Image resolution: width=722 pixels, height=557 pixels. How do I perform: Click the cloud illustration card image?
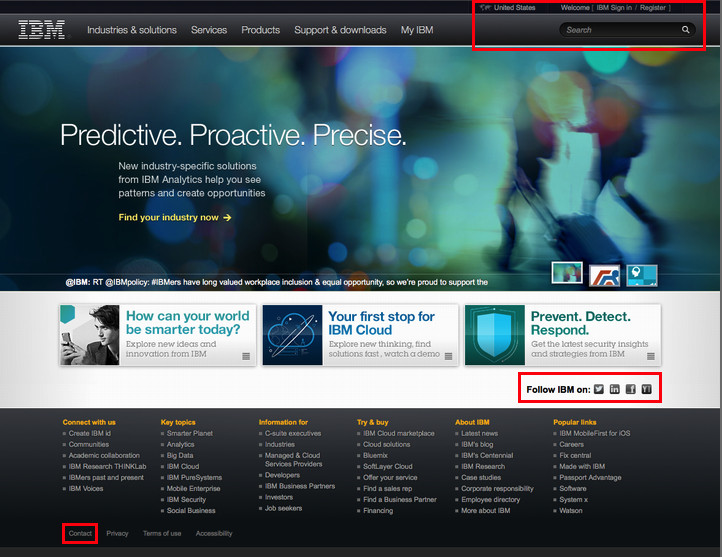pos(292,335)
